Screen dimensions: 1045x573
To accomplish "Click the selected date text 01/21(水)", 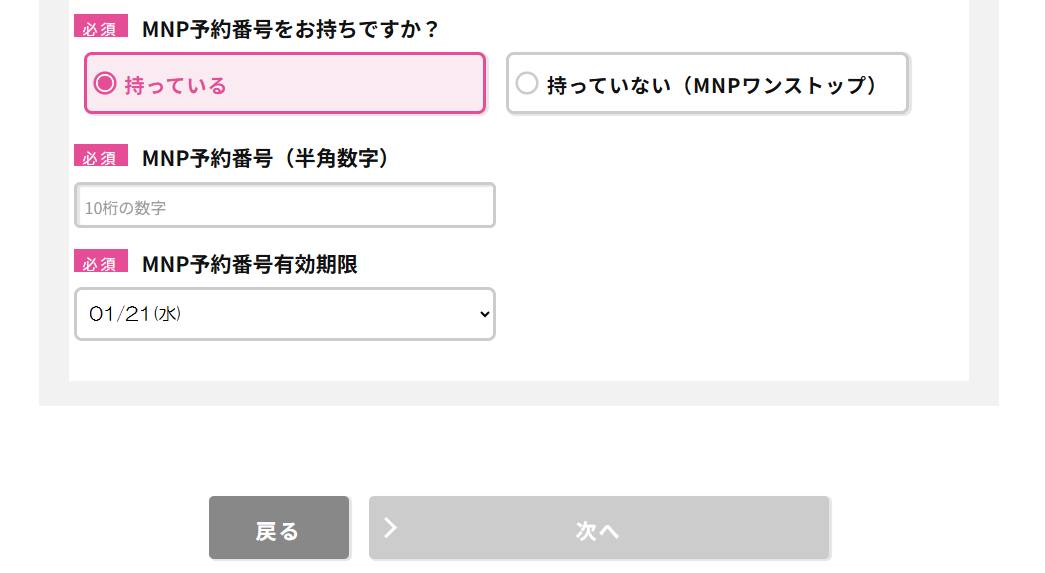I will pos(135,314).
